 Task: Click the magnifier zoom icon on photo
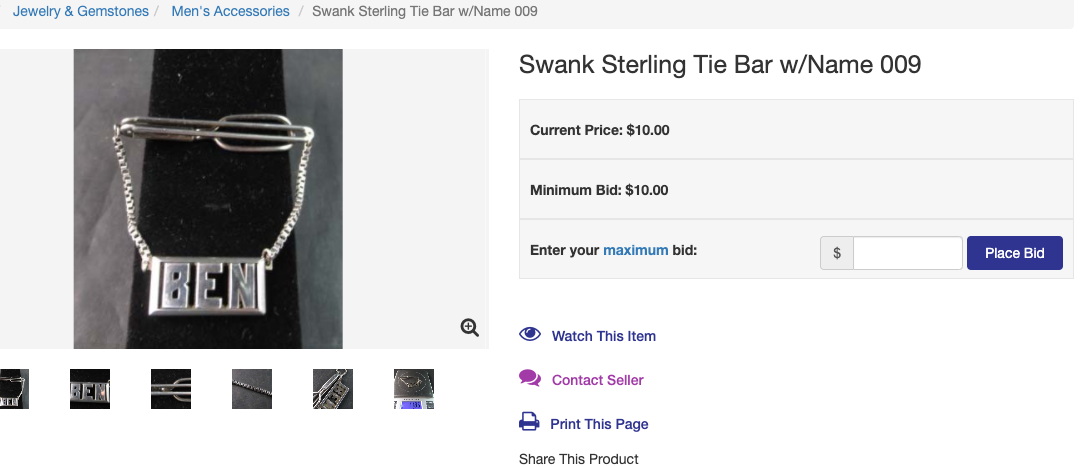click(470, 327)
